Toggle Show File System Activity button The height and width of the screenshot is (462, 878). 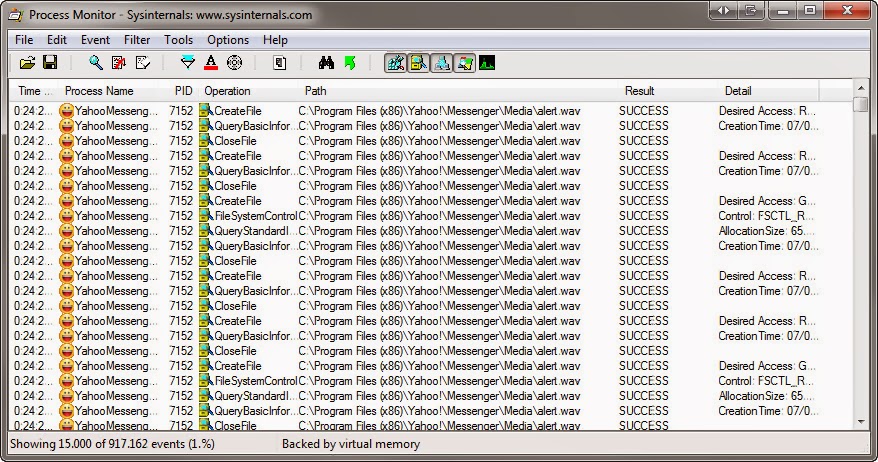pos(418,63)
